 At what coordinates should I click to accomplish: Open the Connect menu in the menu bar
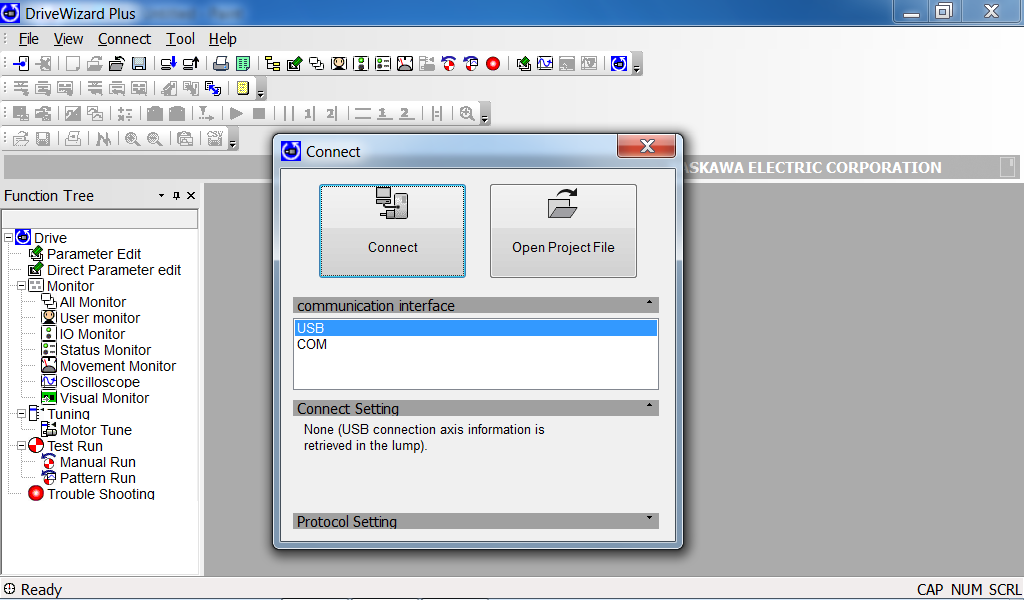coord(124,39)
